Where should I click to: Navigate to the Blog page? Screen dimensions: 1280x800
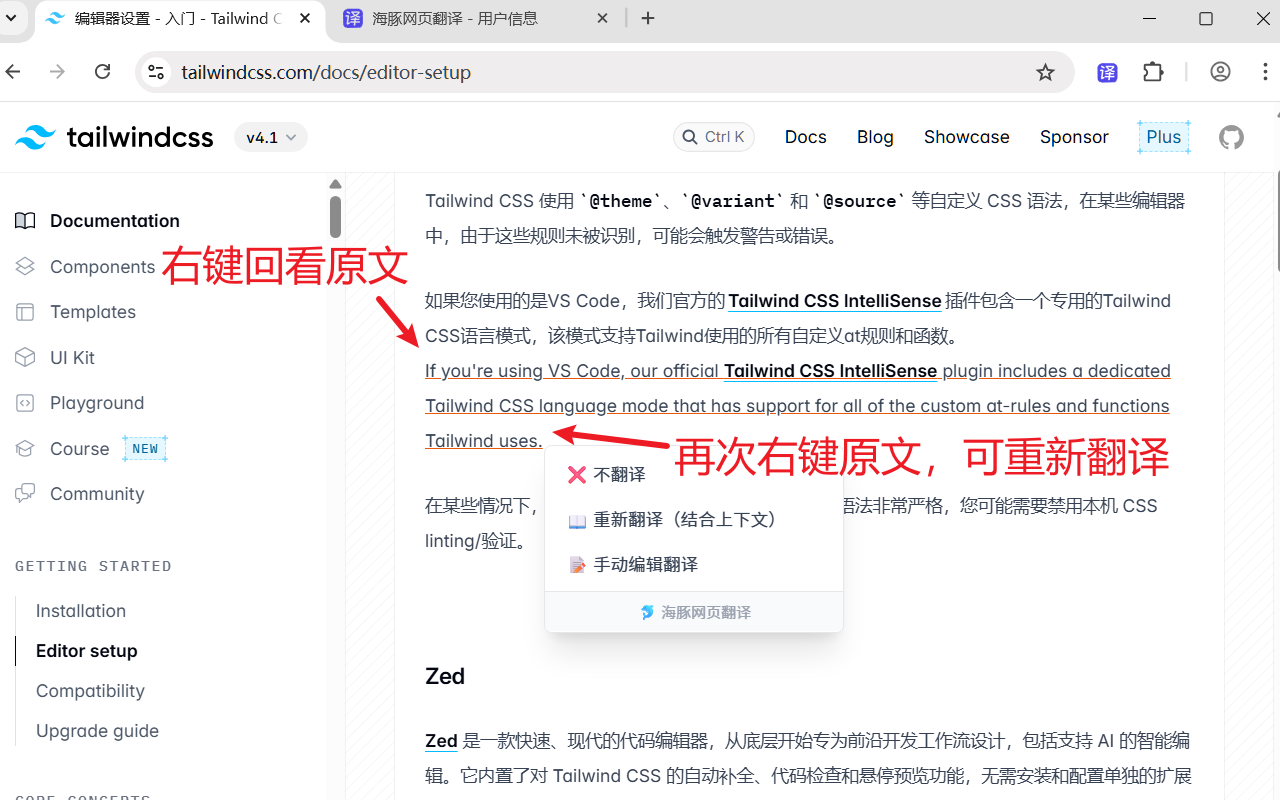[875, 137]
